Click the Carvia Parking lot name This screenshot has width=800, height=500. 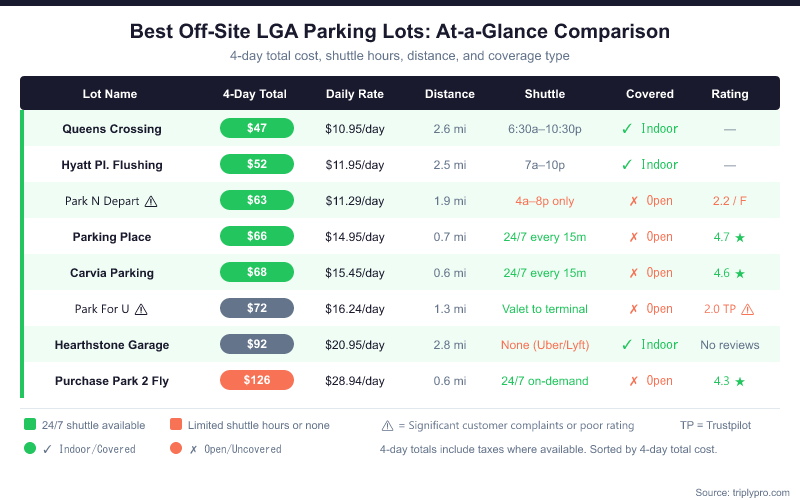coord(110,273)
